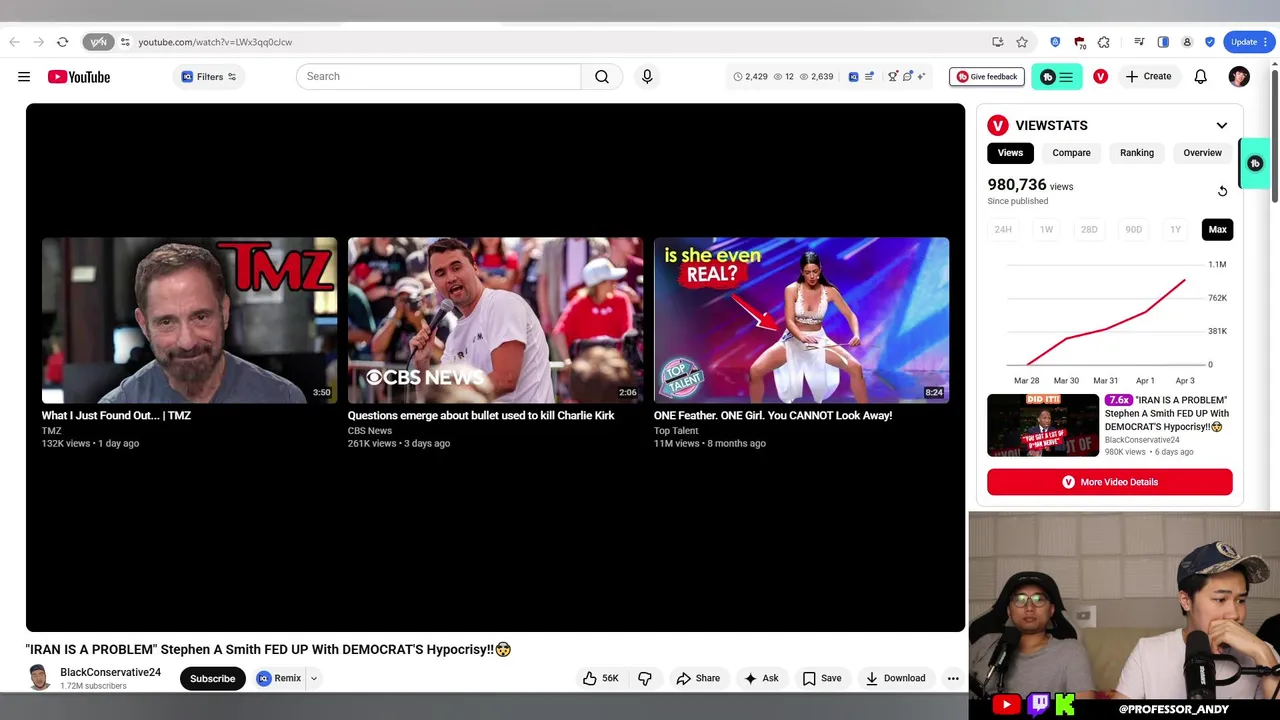The width and height of the screenshot is (1280, 720).
Task: Toggle the VPN badge in address bar
Action: (98, 42)
